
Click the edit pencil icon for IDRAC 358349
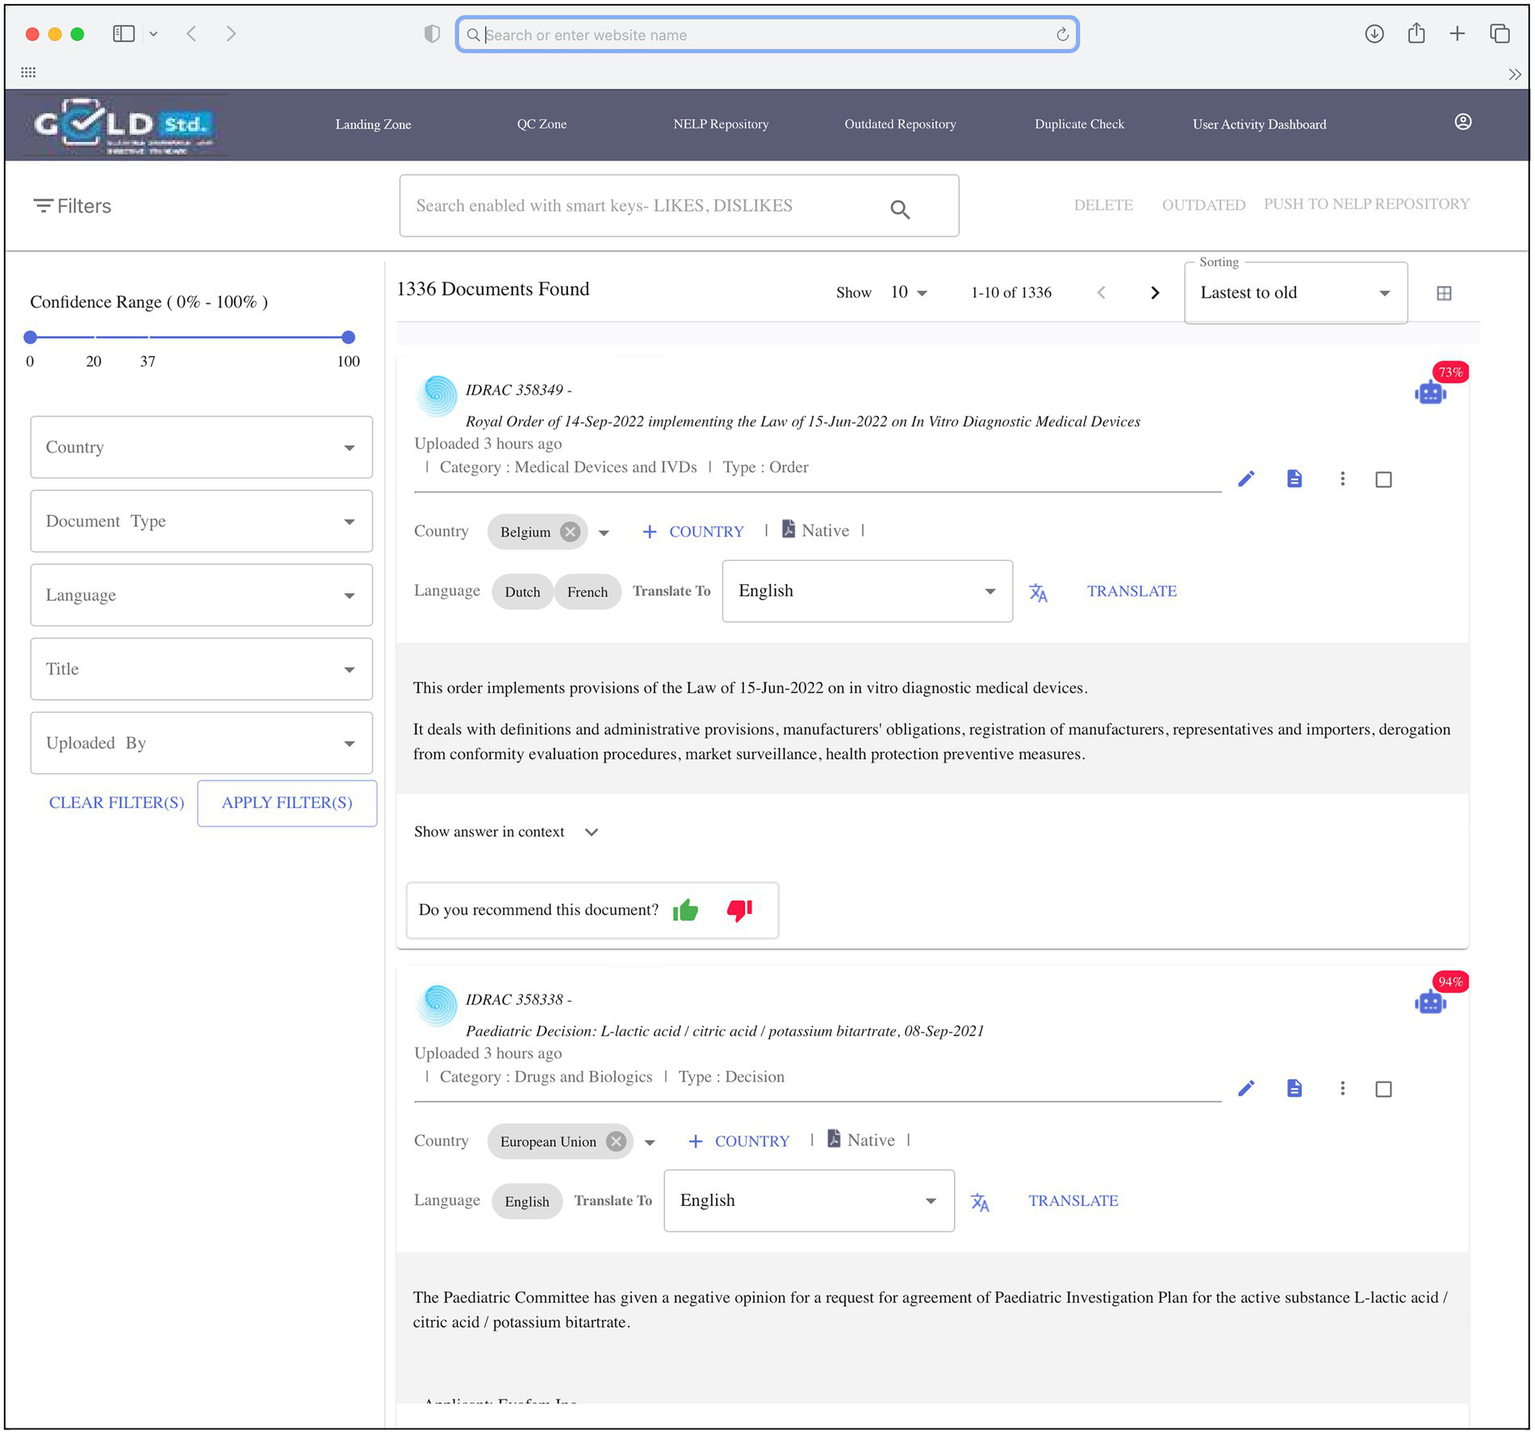click(x=1246, y=479)
